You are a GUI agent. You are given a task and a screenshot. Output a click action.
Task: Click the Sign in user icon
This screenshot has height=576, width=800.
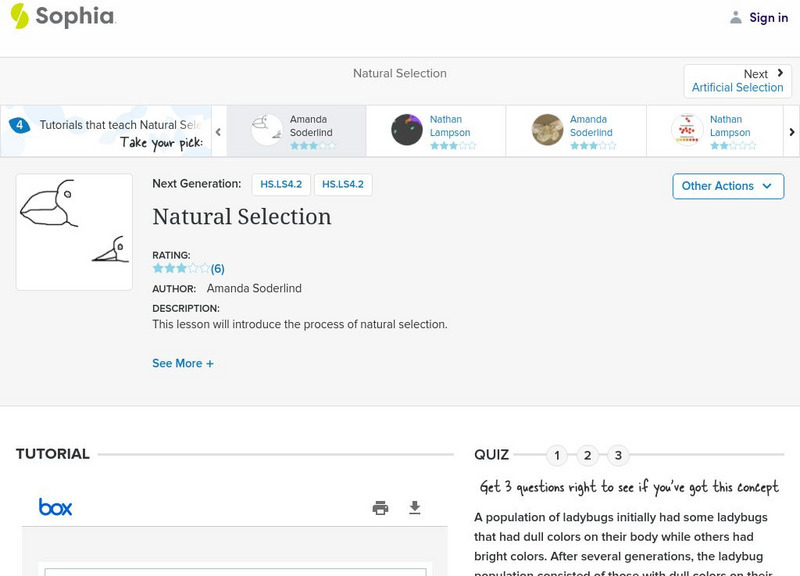(736, 17)
